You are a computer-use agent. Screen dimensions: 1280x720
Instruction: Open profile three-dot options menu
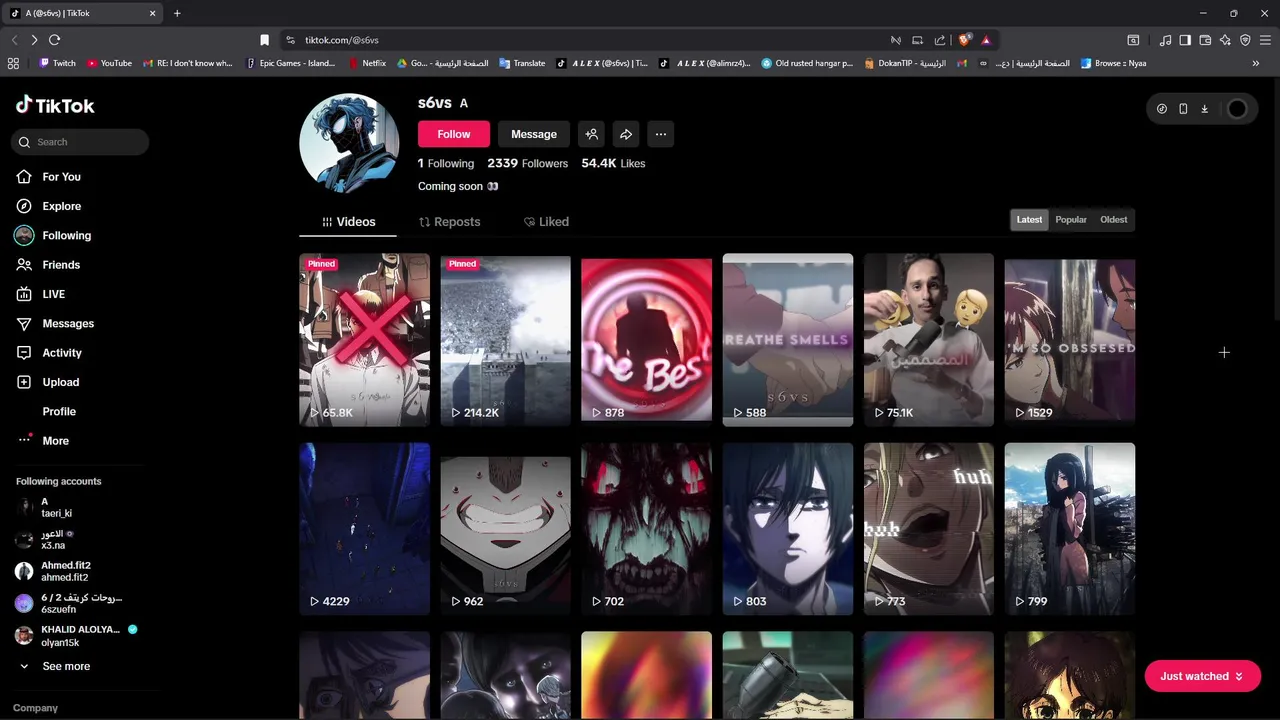(660, 134)
